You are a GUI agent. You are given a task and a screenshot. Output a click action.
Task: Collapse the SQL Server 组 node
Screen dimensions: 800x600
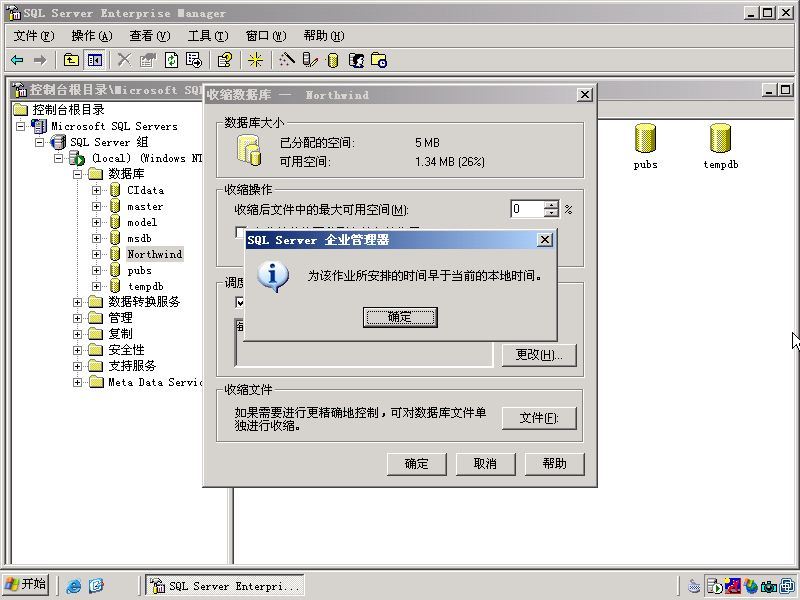[39, 142]
